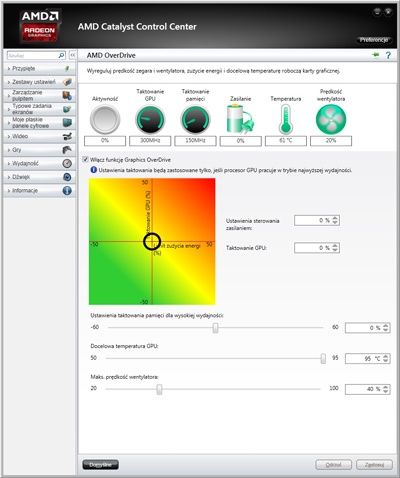Click the Gry gamepad icon
Image resolution: width=400 pixels, height=478 pixels.
(67, 150)
